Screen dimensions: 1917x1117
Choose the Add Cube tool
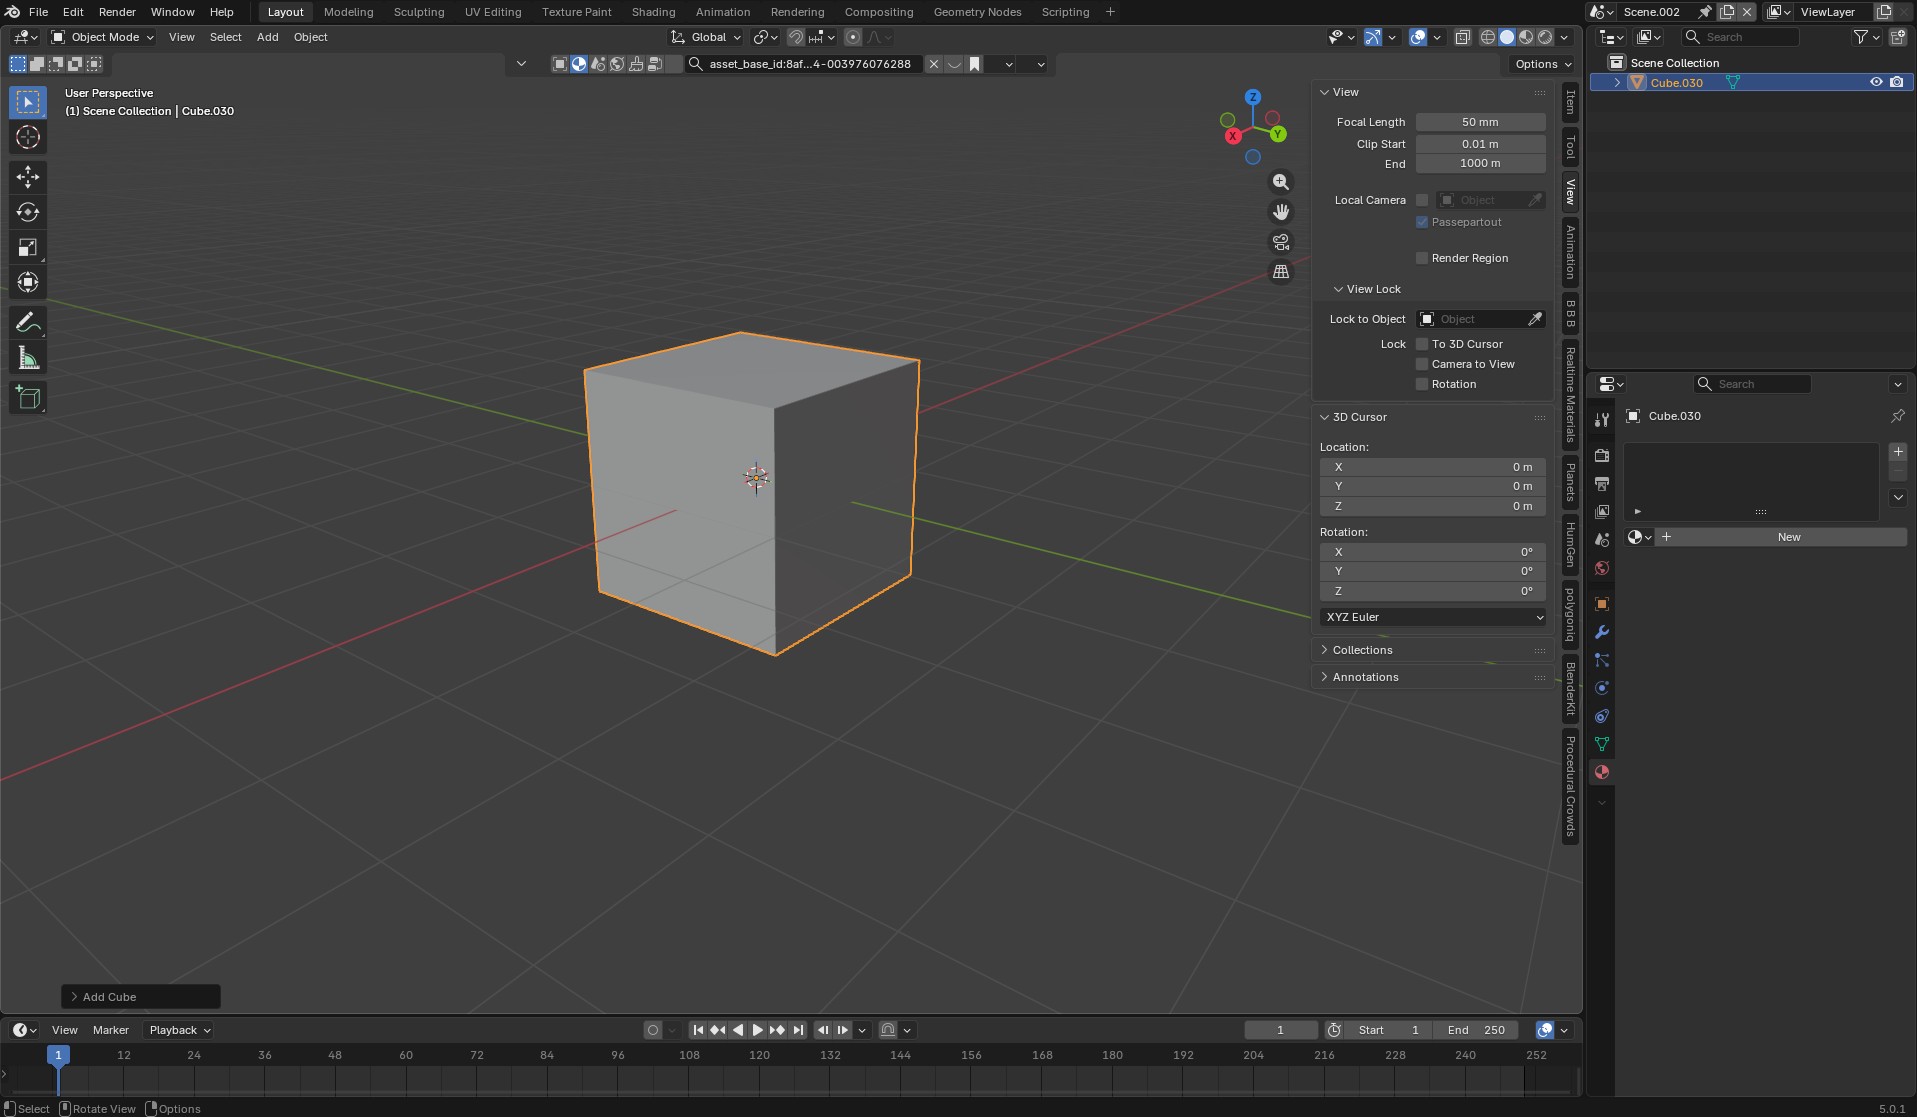pyautogui.click(x=28, y=398)
